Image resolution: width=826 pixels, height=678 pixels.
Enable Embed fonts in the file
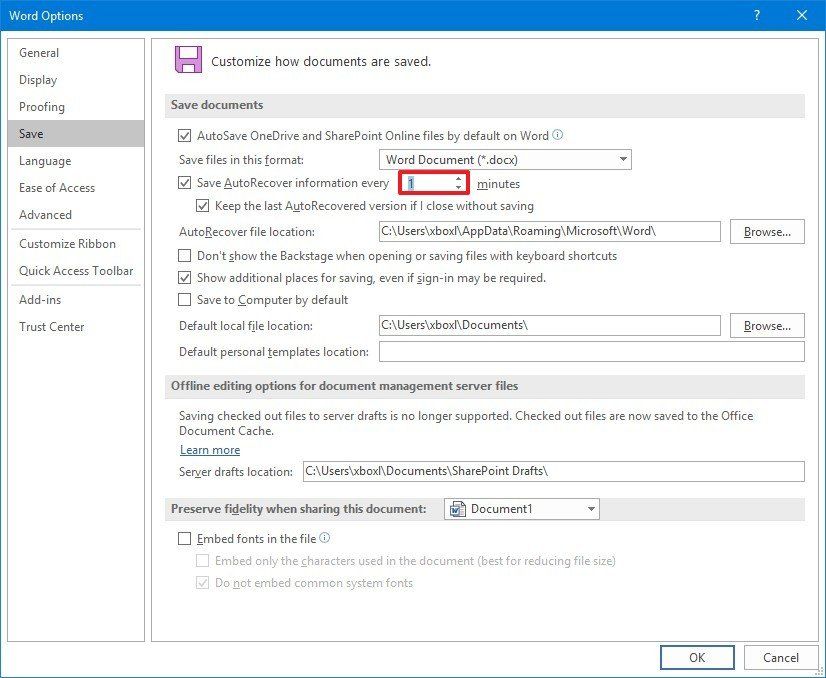click(x=184, y=537)
